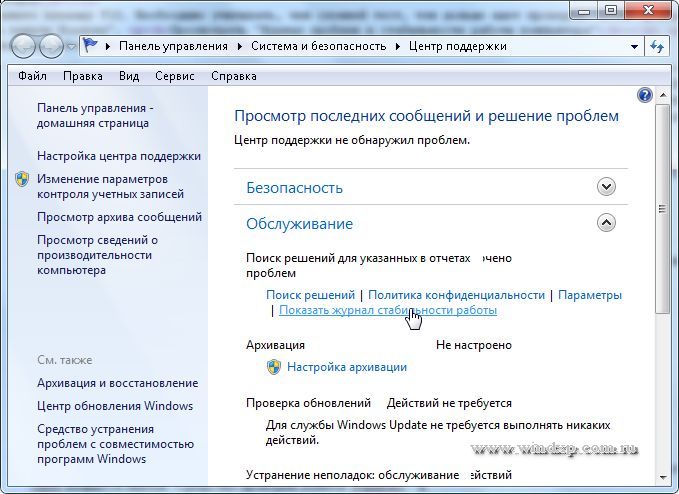Click Показать журнал стабильности работы

(x=388, y=310)
